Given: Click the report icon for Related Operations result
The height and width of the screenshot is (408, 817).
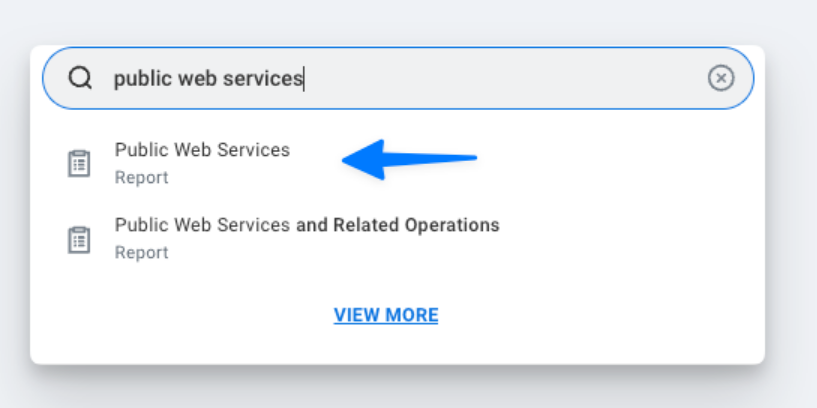Looking at the screenshot, I should coord(78,238).
